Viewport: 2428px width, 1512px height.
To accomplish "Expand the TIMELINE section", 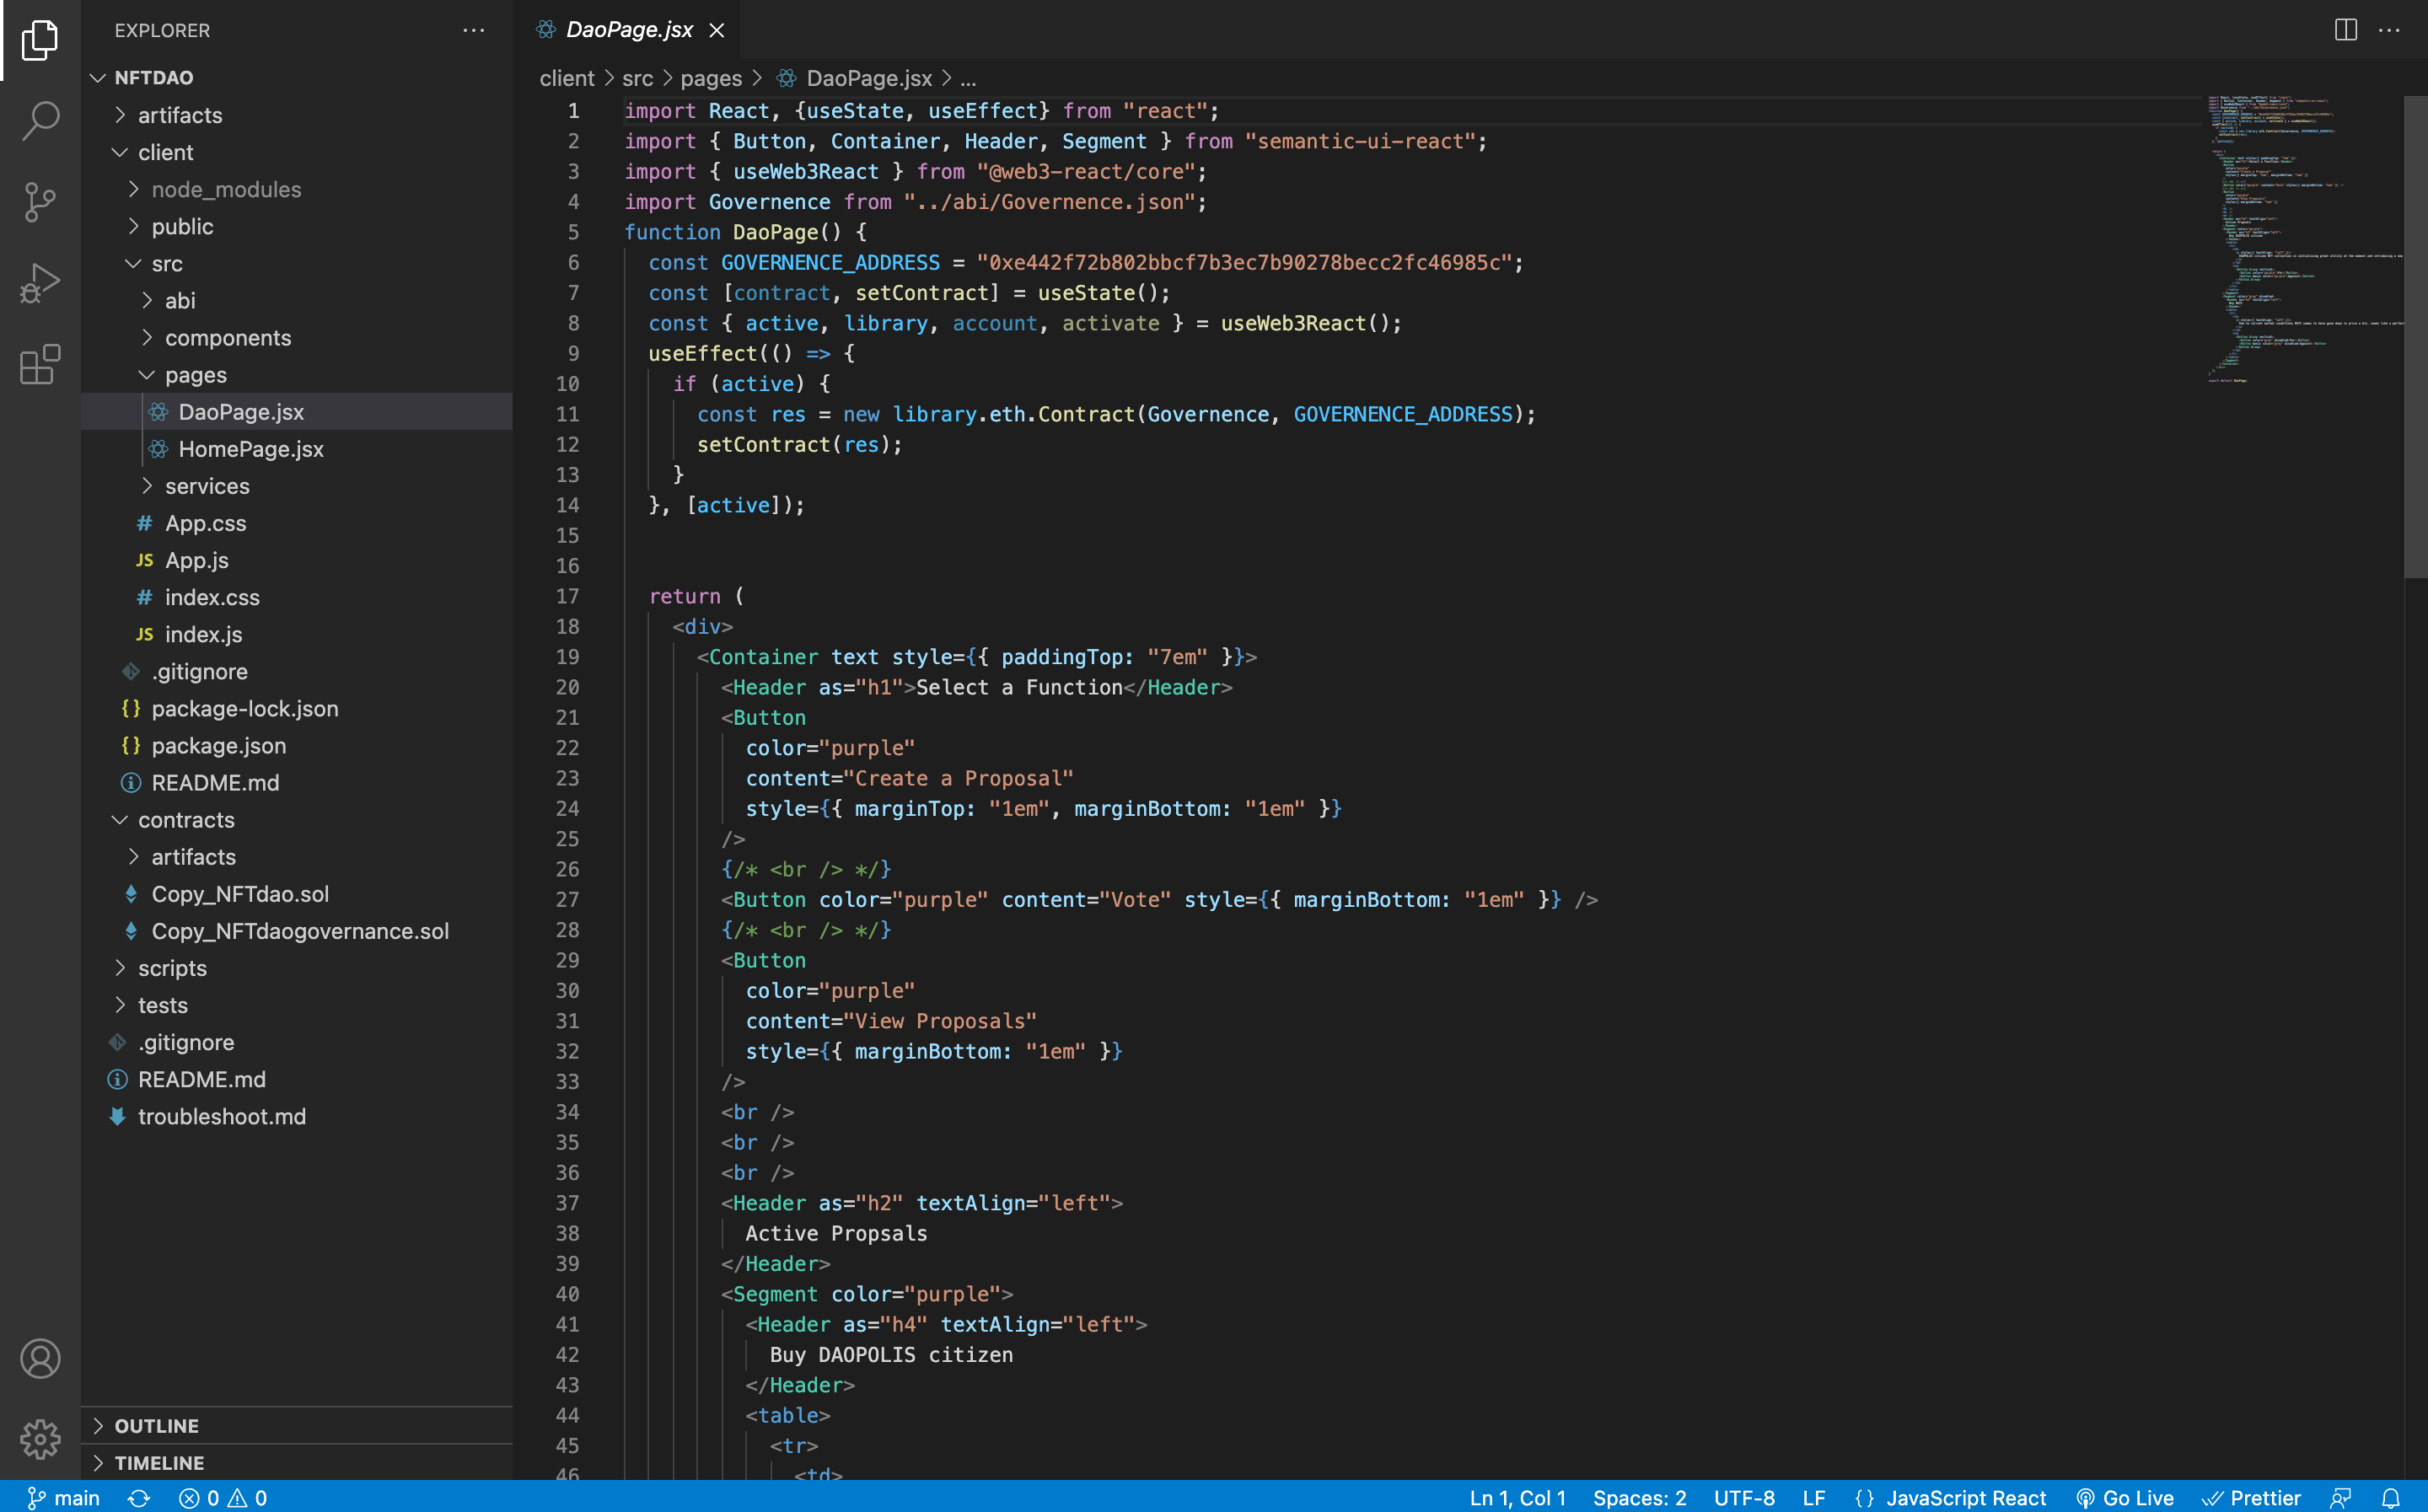I will pos(159,1462).
